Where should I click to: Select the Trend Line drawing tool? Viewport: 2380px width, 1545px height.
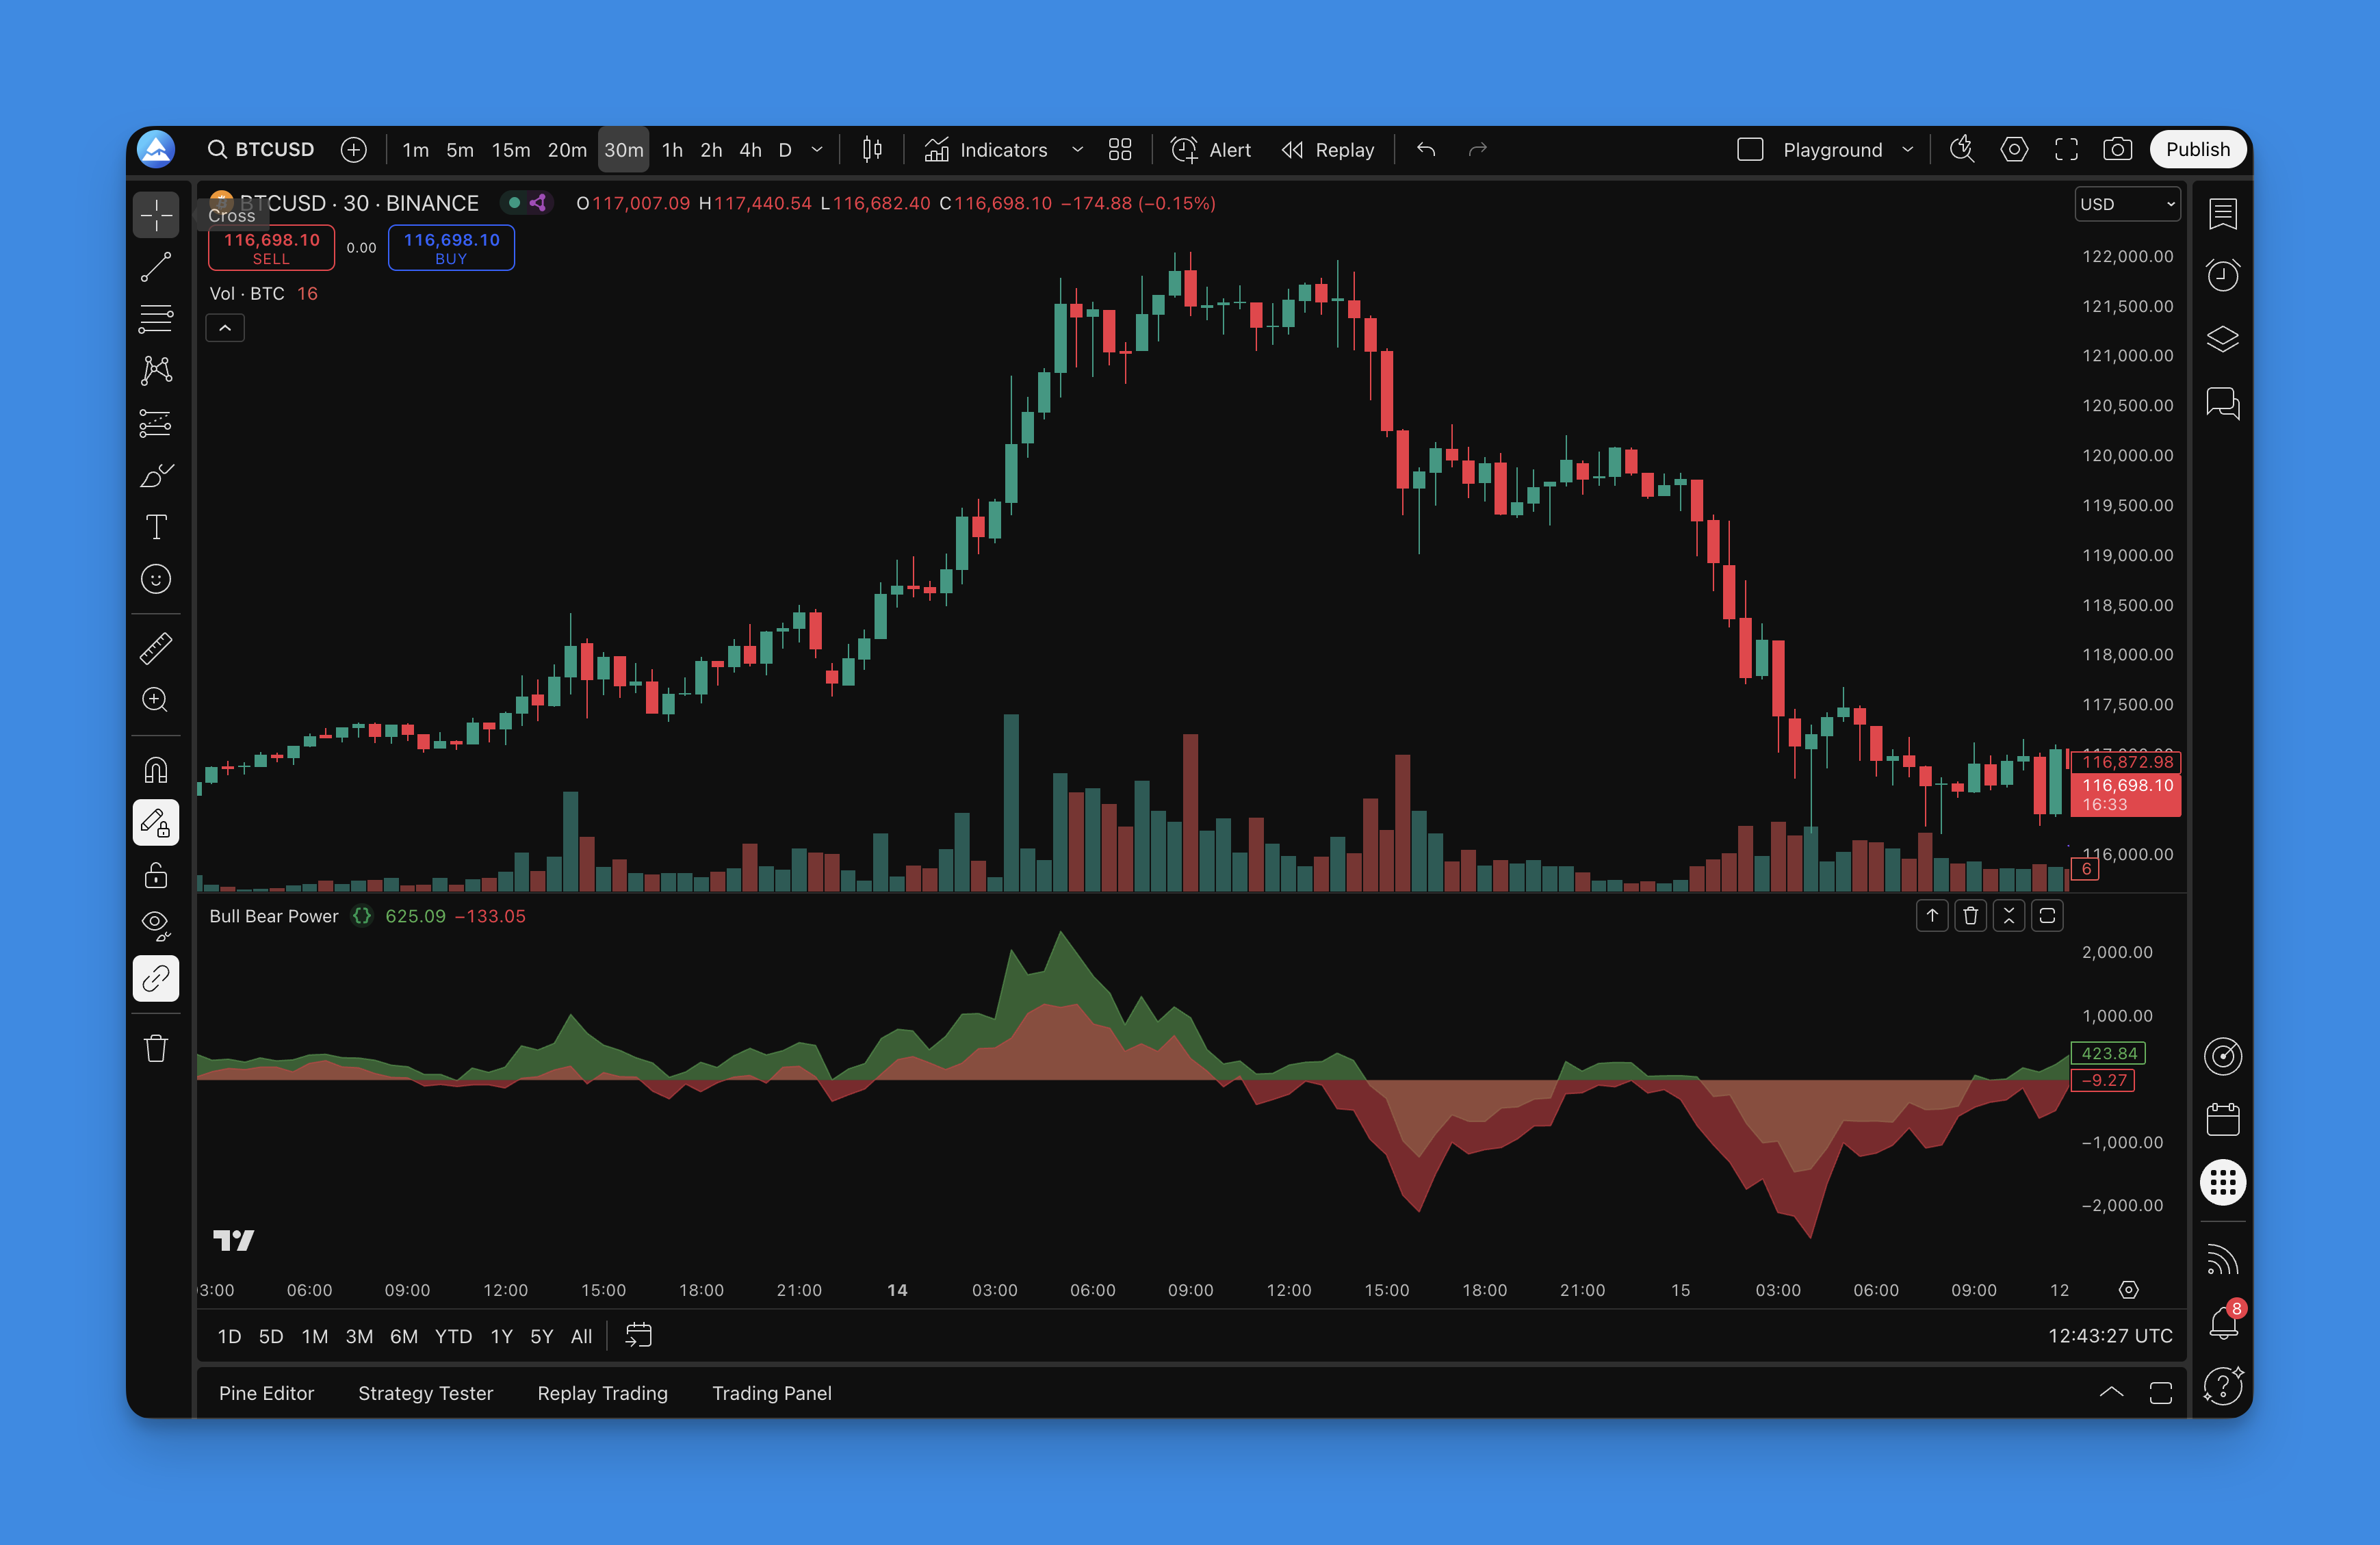(156, 267)
